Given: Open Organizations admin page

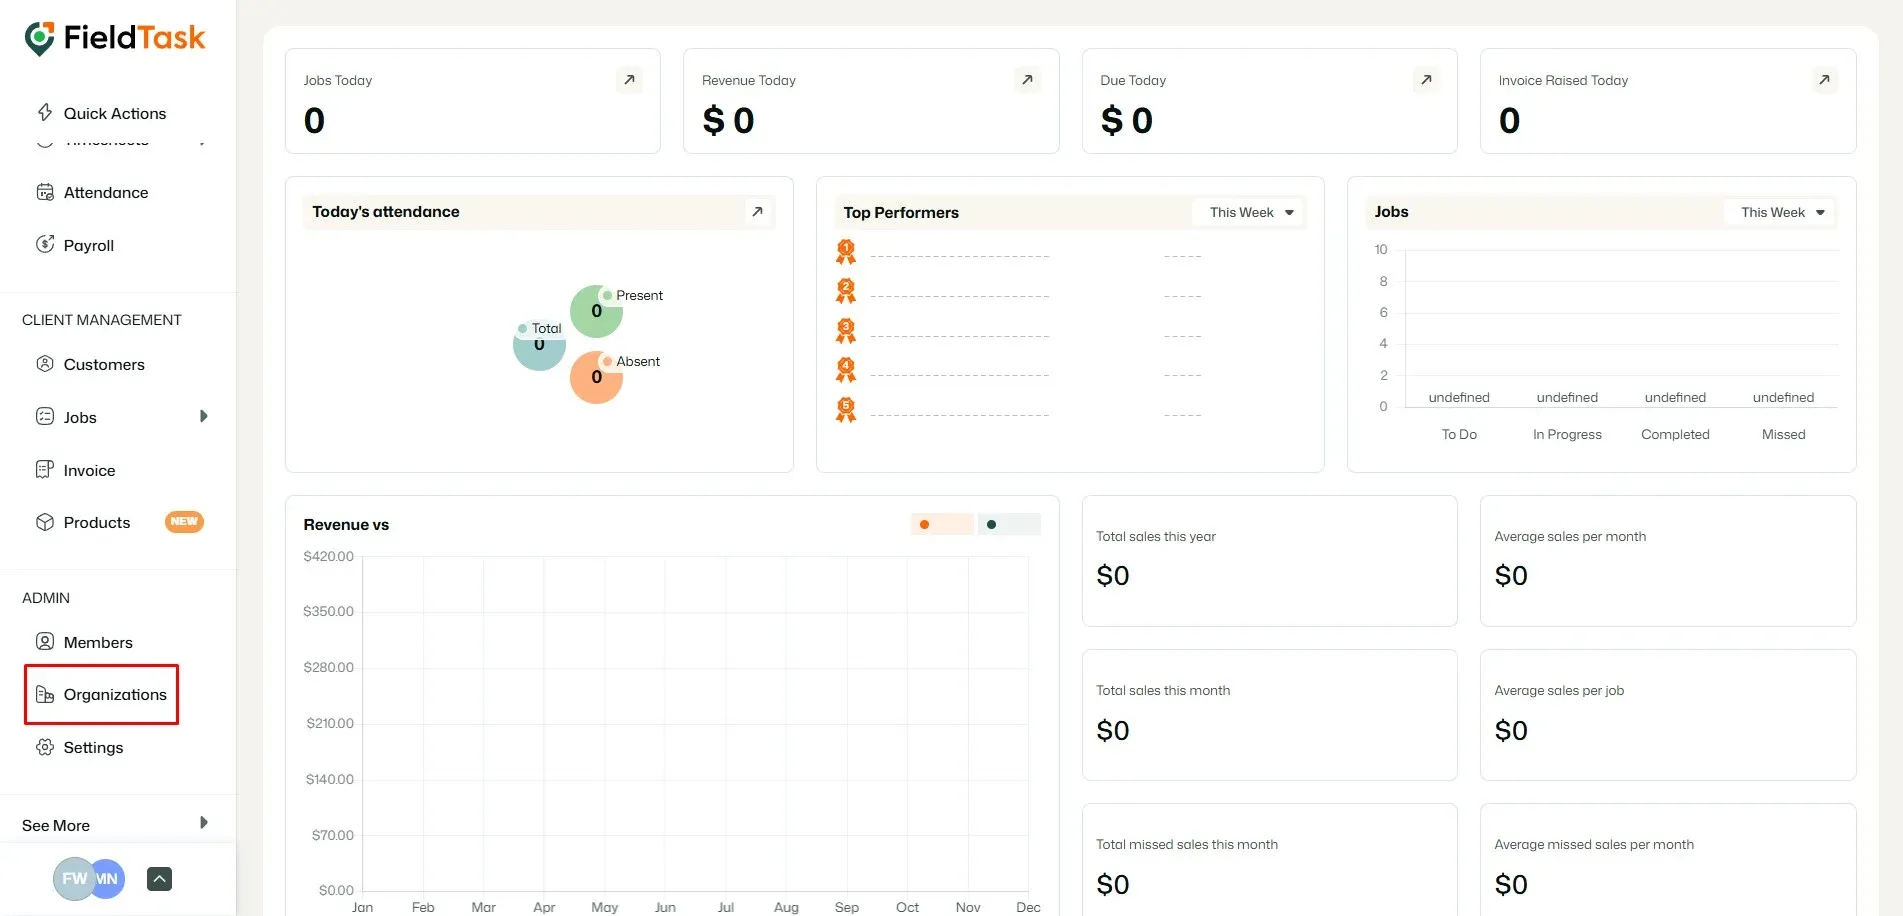Looking at the screenshot, I should [115, 694].
